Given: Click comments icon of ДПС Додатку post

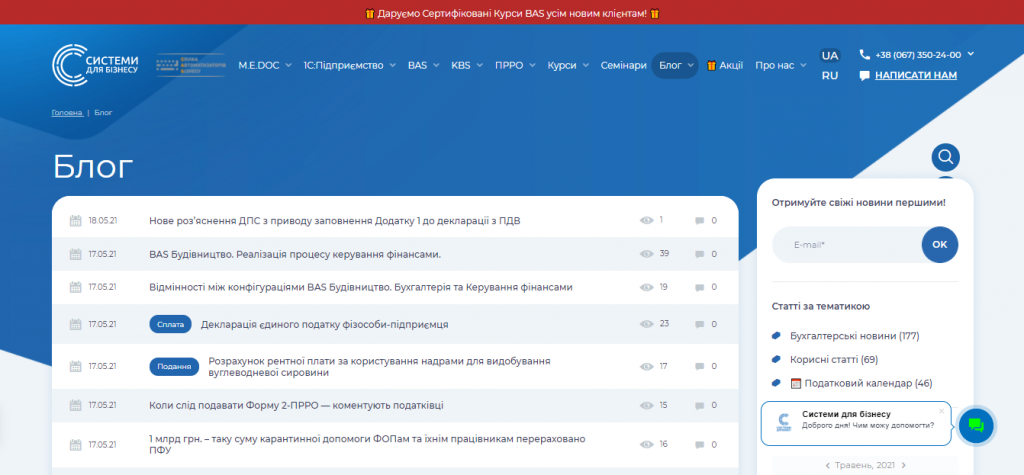Looking at the screenshot, I should pos(699,221).
